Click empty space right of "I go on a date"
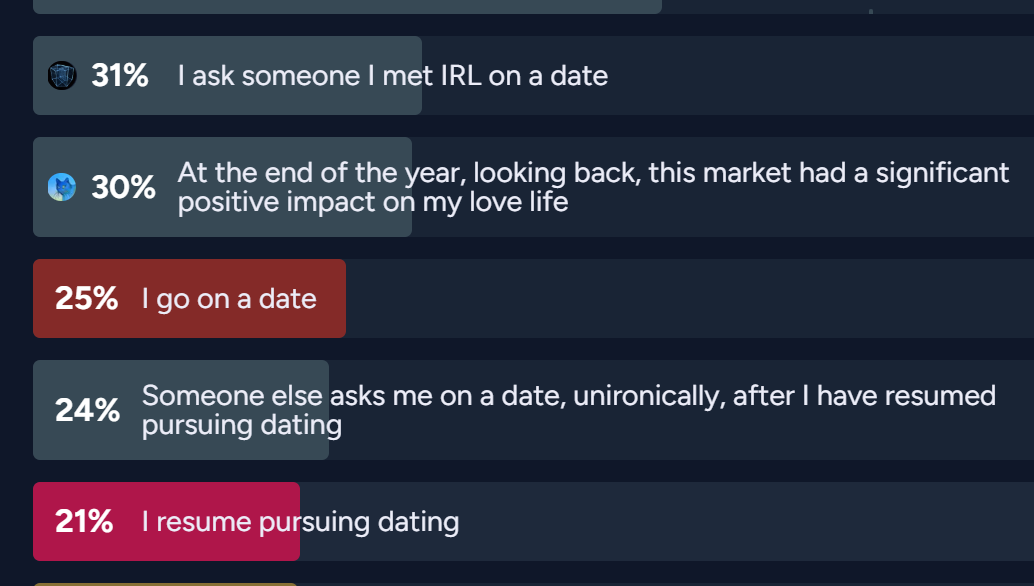1034x586 pixels. (680, 298)
